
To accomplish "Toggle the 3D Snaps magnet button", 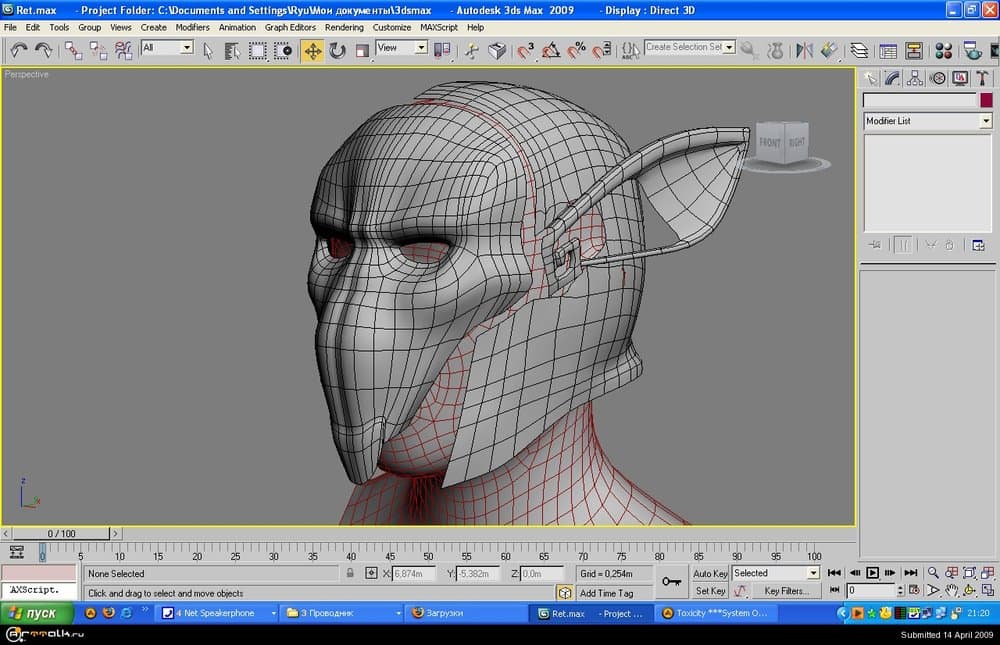I will (x=525, y=49).
